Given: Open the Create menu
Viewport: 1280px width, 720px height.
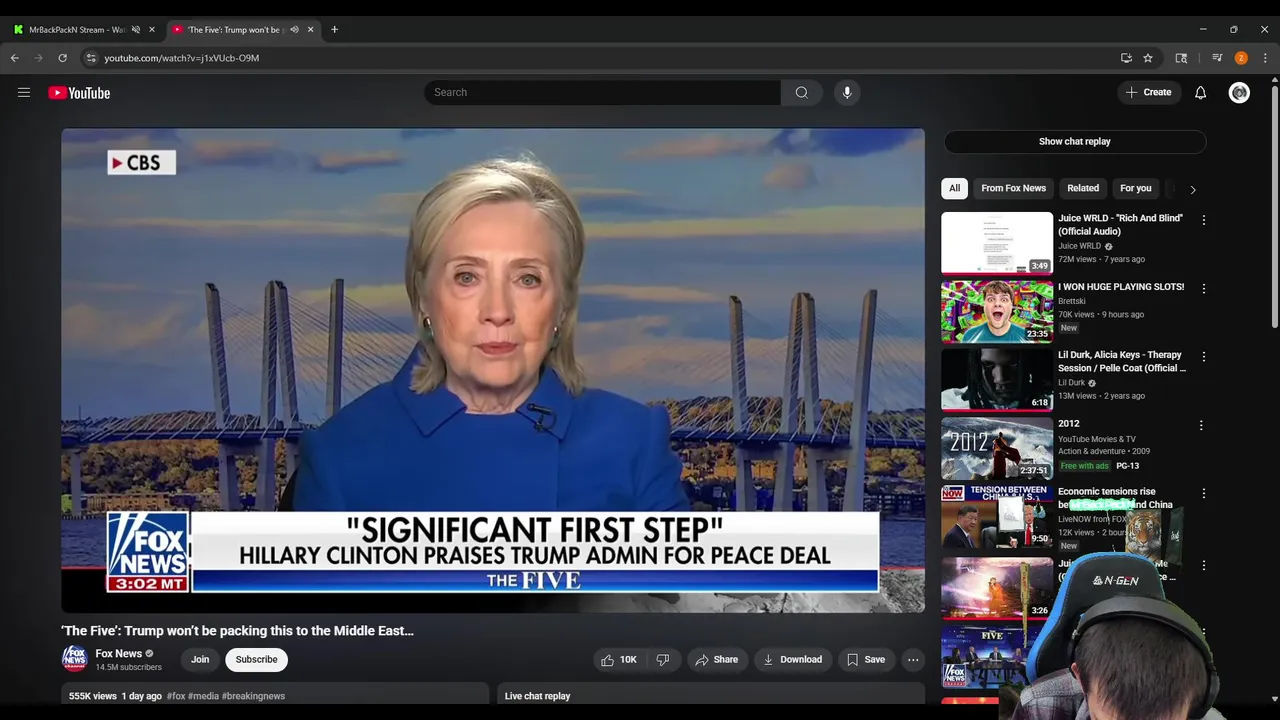Looking at the screenshot, I should (1148, 92).
